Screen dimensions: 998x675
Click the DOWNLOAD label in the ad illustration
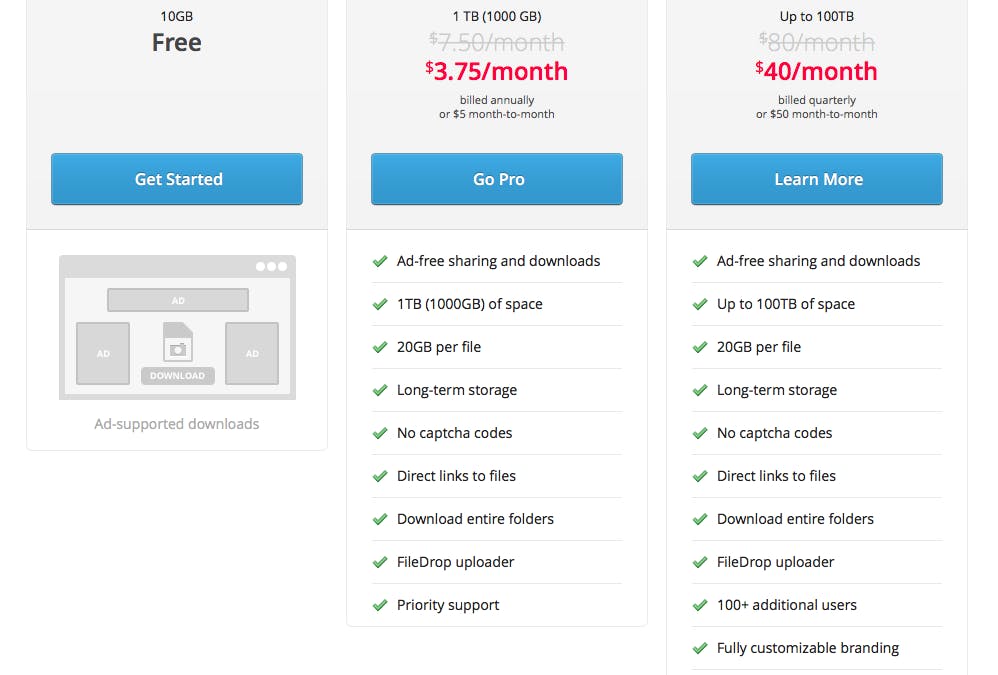(177, 376)
